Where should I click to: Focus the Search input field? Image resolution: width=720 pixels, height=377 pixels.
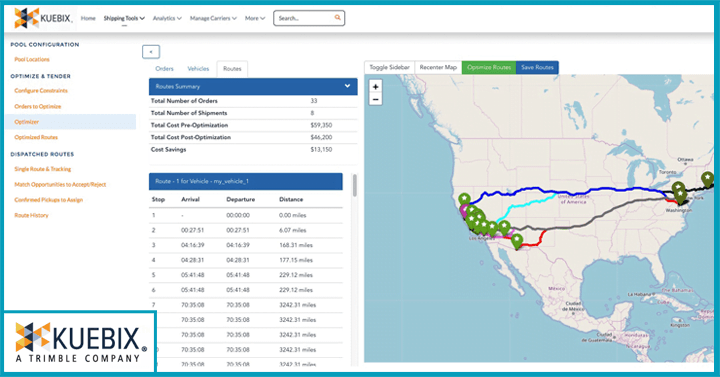pyautogui.click(x=304, y=18)
